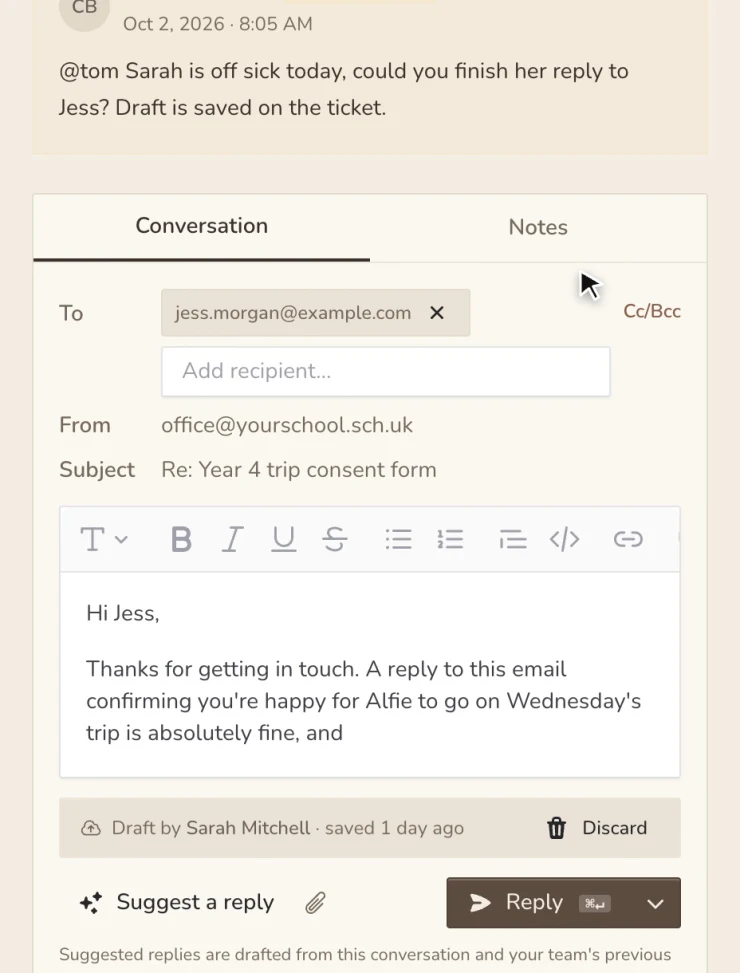Screen dimensions: 740x973
Task: Click the Discard label
Action: click(x=614, y=828)
